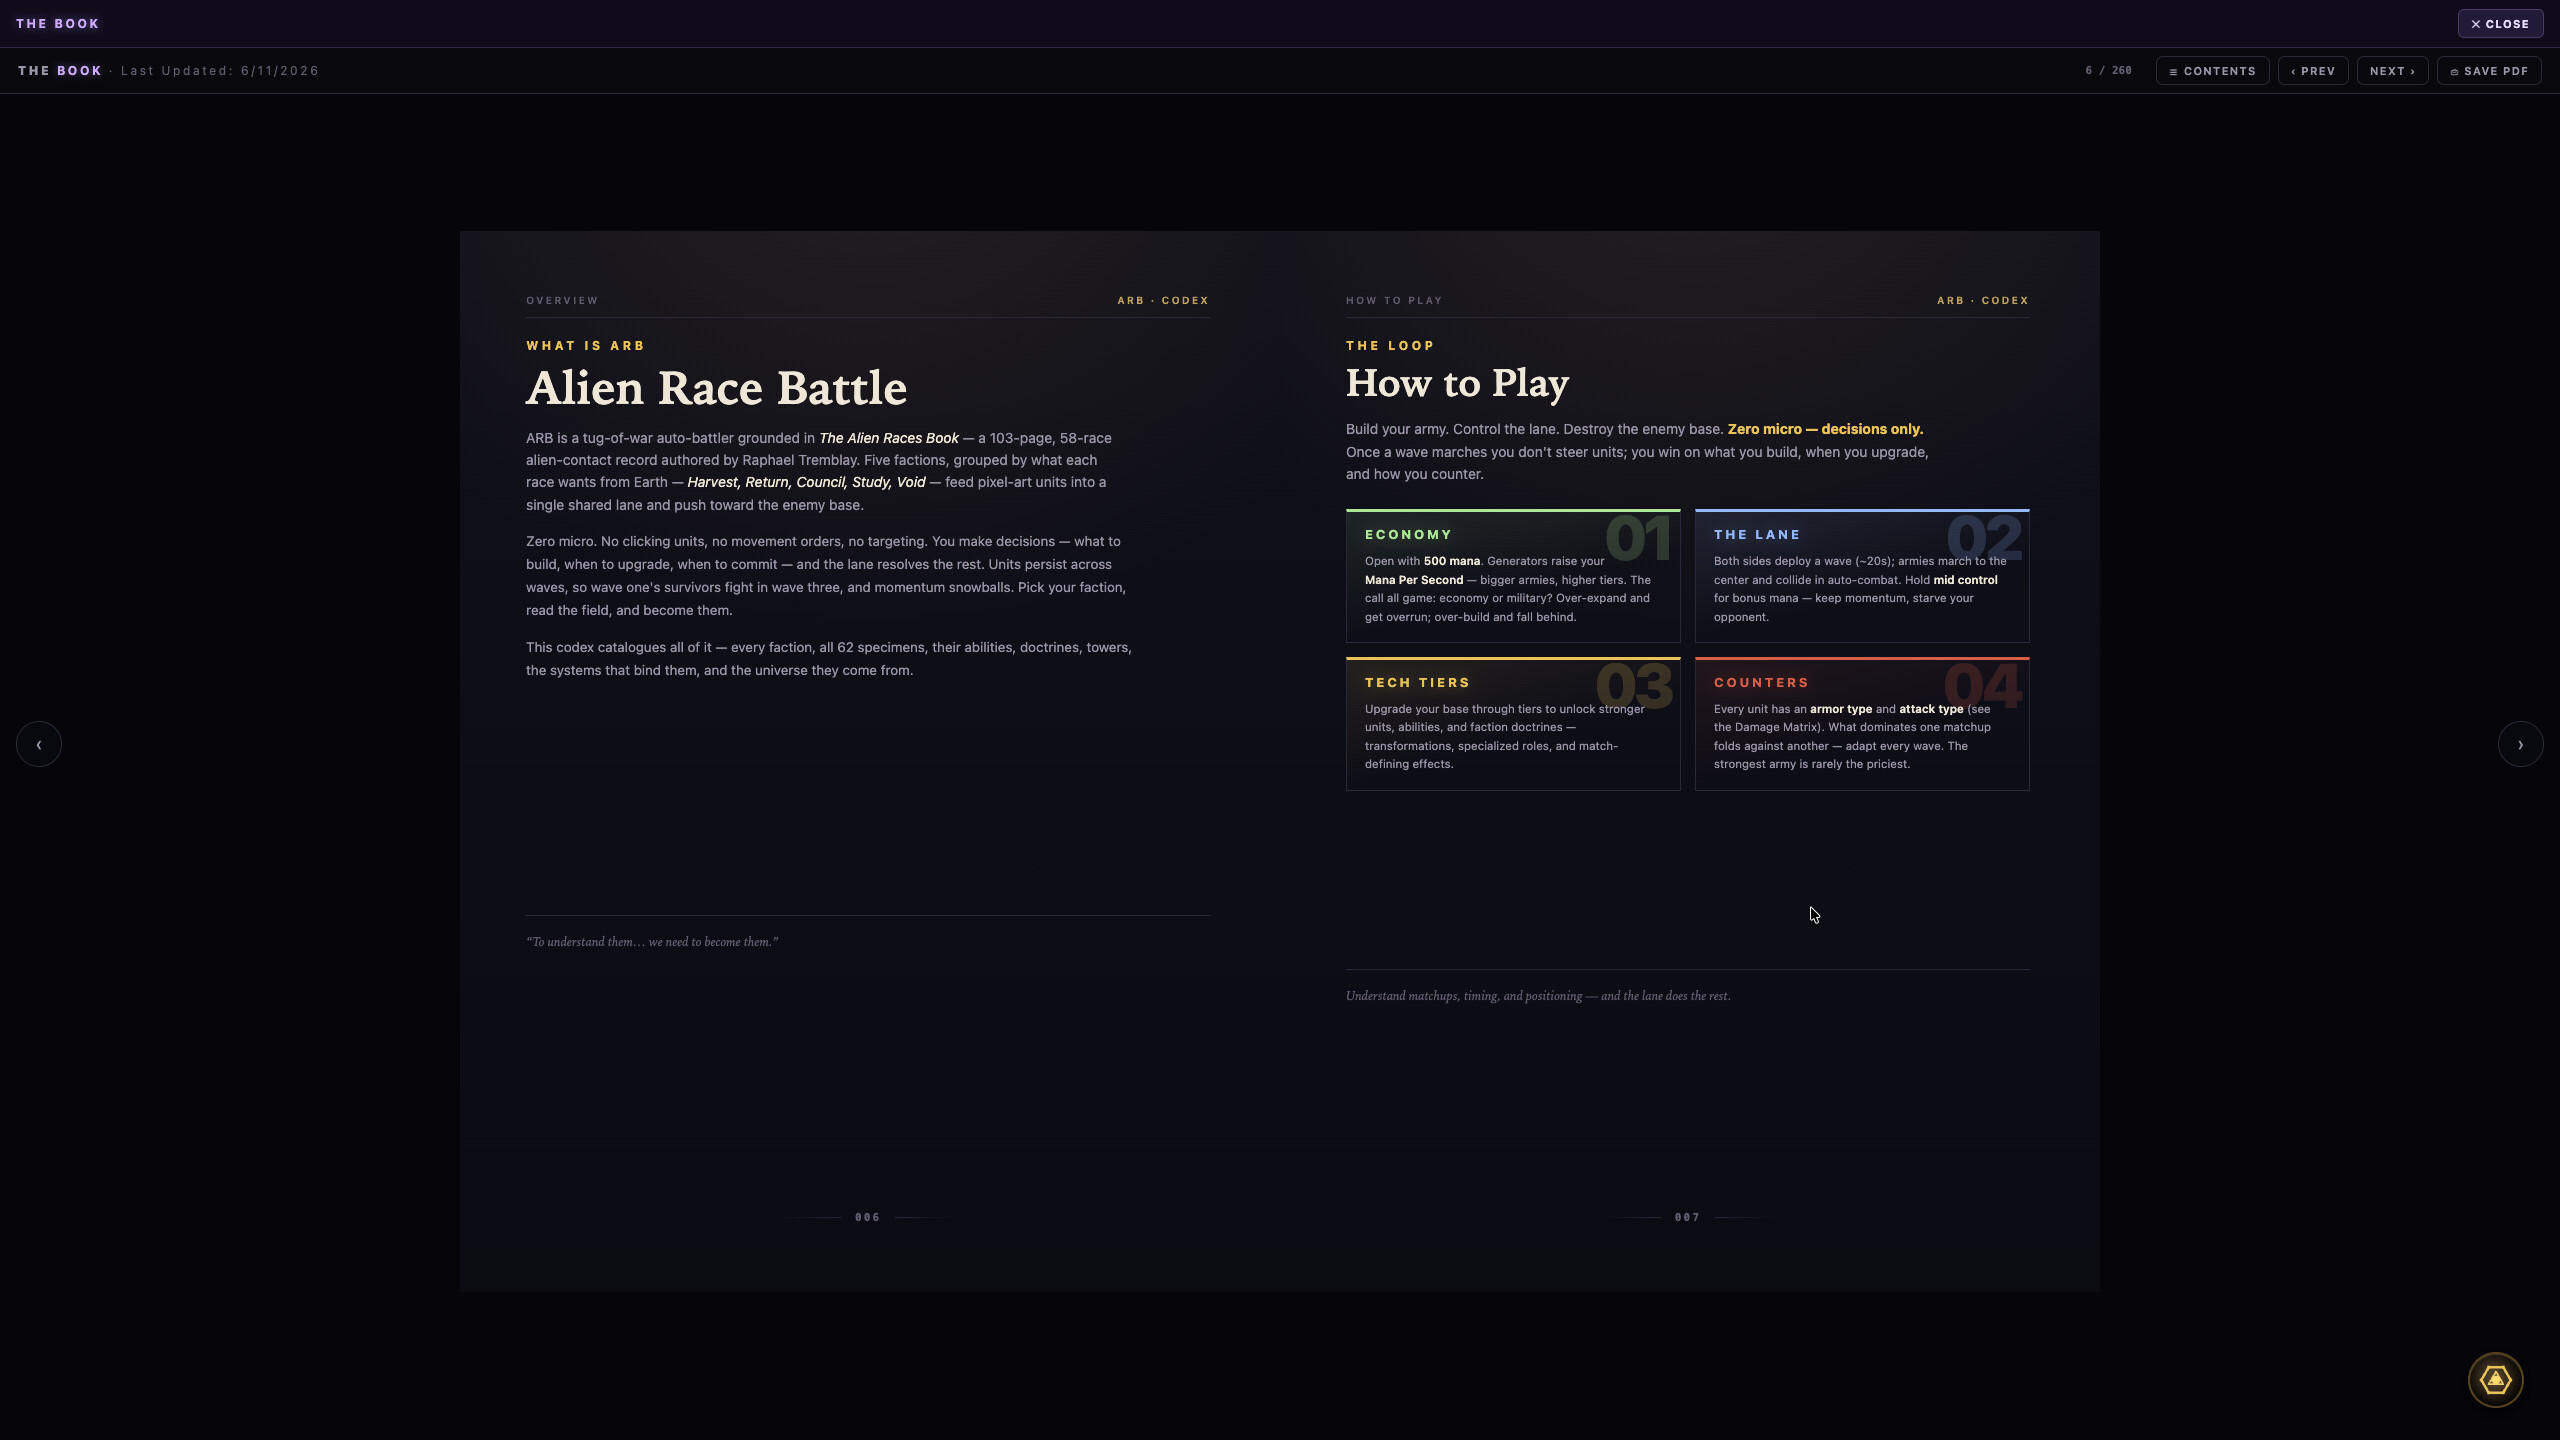Save the book as PDF
The height and width of the screenshot is (1440, 2560).
(2489, 71)
